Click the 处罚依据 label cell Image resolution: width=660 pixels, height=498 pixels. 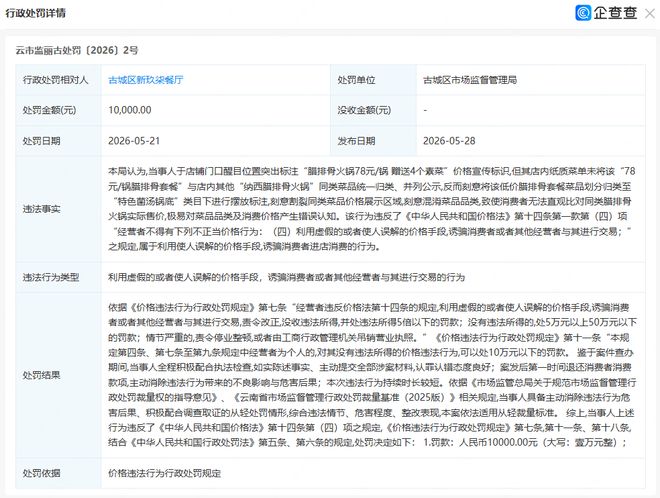click(58, 473)
